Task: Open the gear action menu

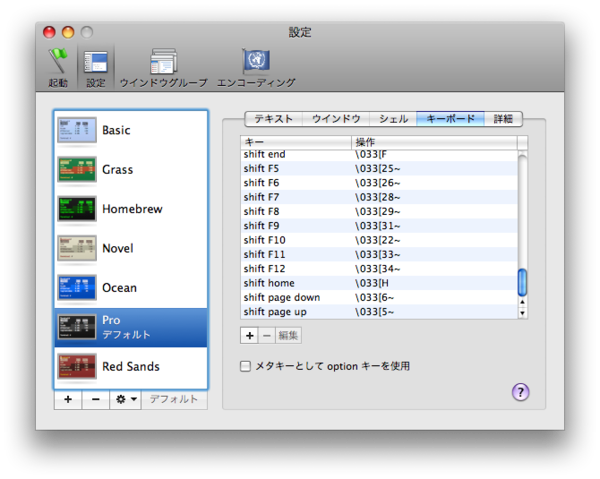Action: point(126,399)
